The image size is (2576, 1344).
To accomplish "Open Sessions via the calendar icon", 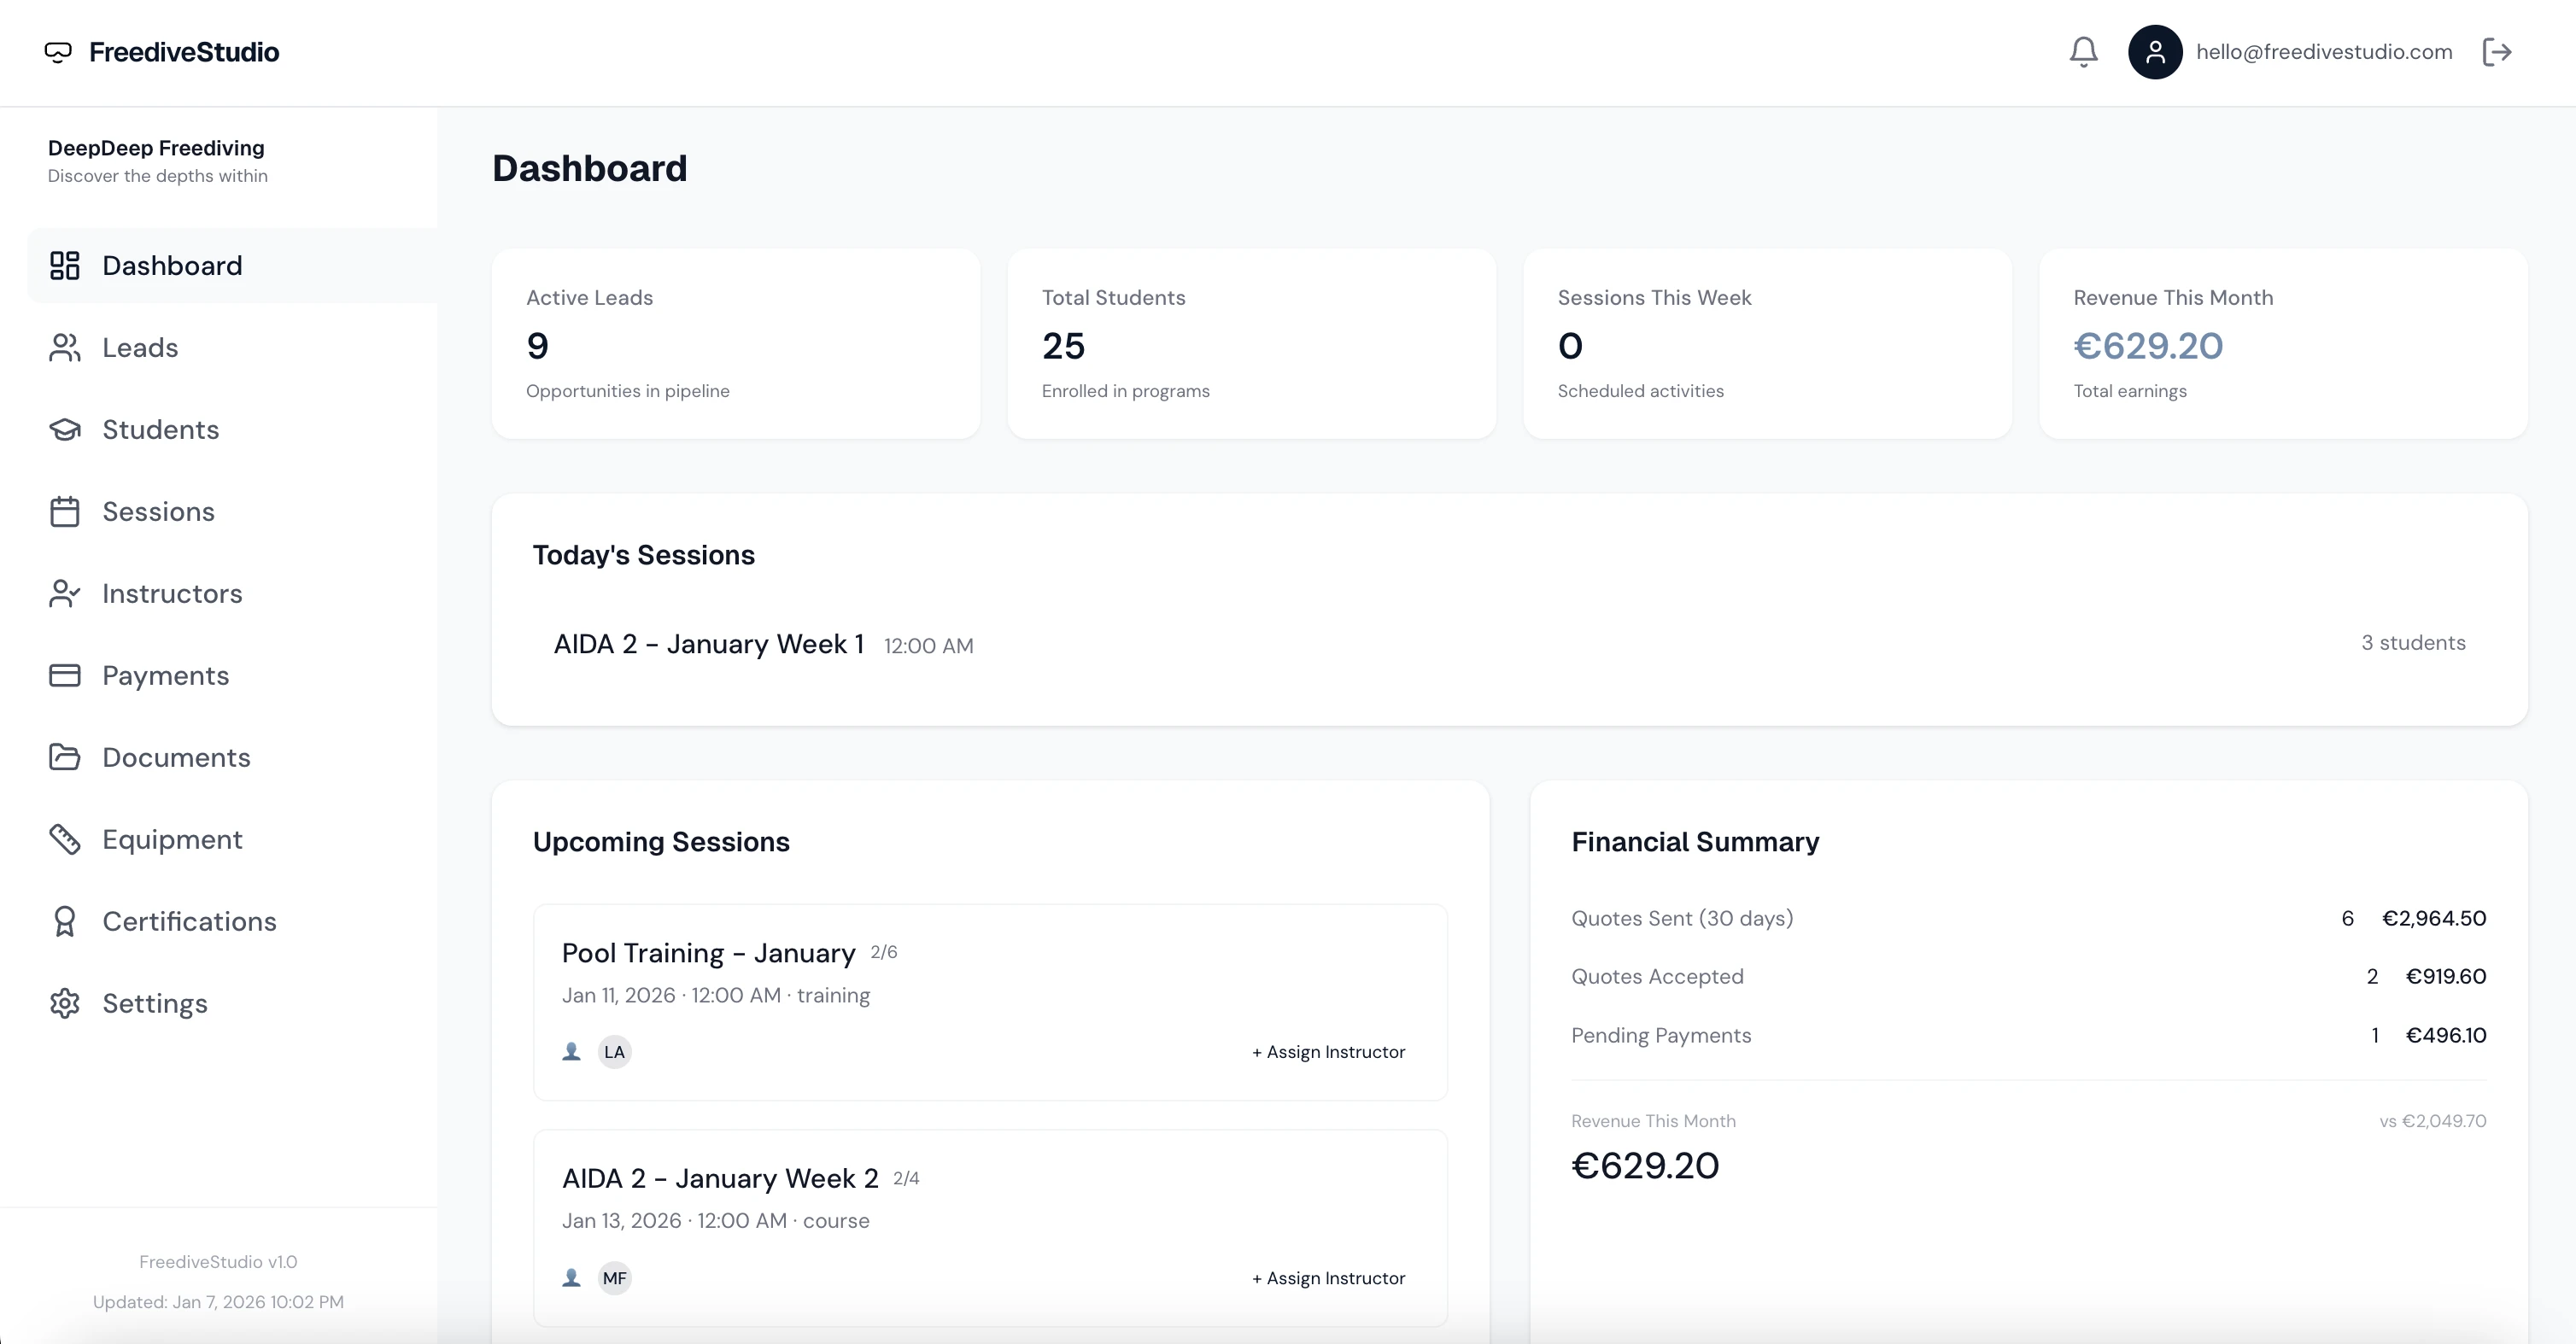I will pos(65,511).
